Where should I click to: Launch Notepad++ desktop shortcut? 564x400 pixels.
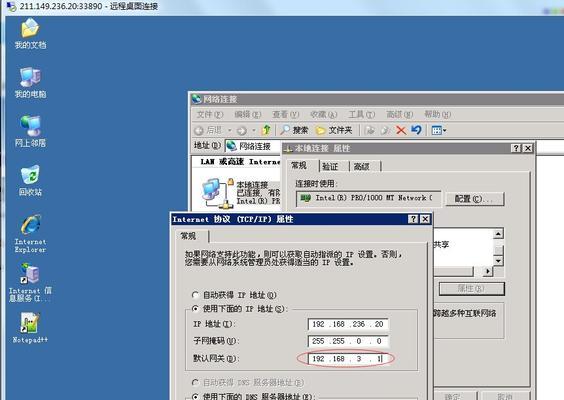[30, 327]
